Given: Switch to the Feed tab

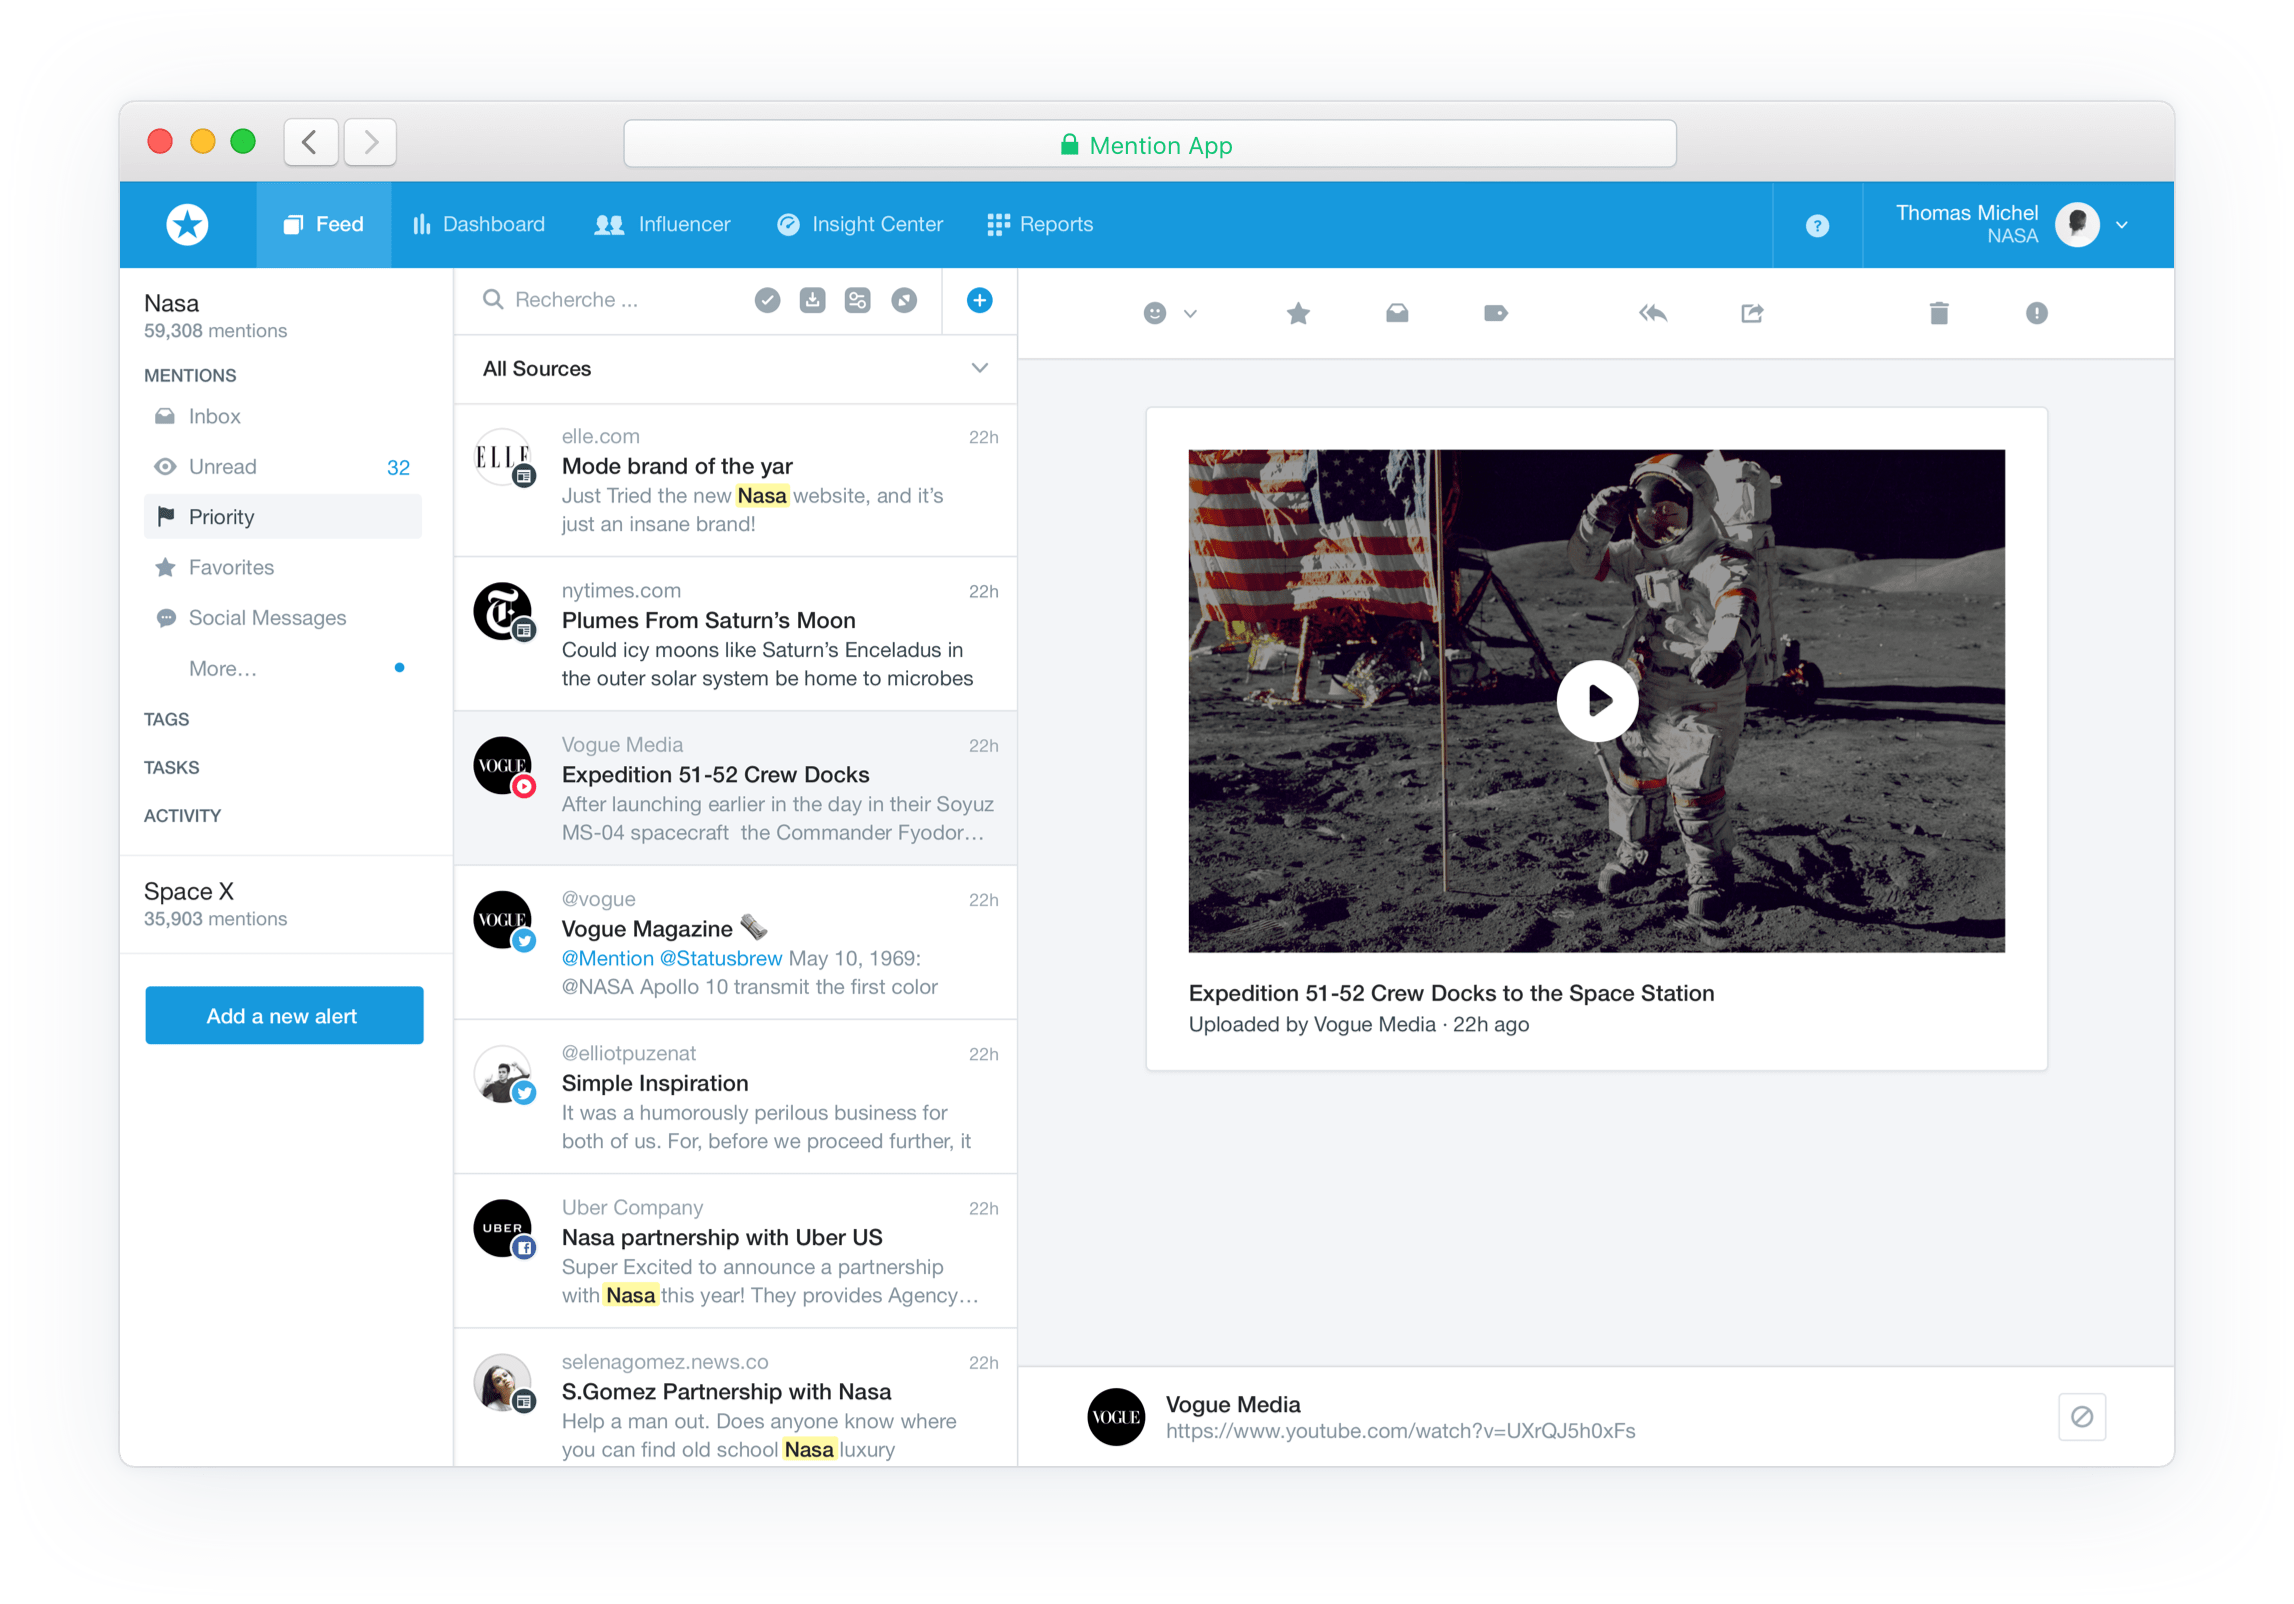Looking at the screenshot, I should [x=323, y=224].
